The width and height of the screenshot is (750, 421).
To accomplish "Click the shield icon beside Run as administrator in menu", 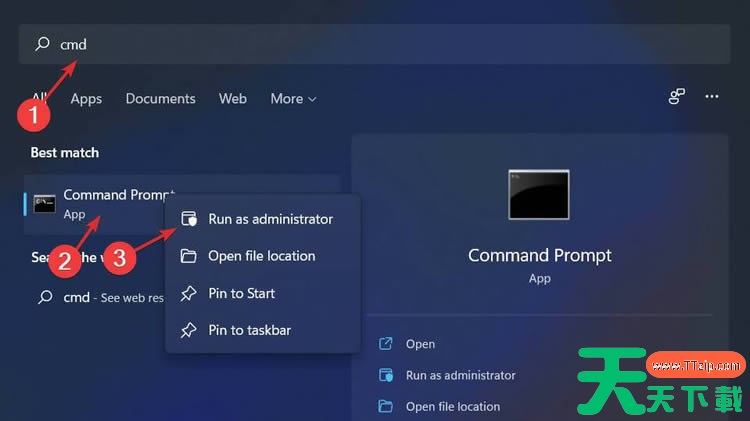I will [189, 219].
